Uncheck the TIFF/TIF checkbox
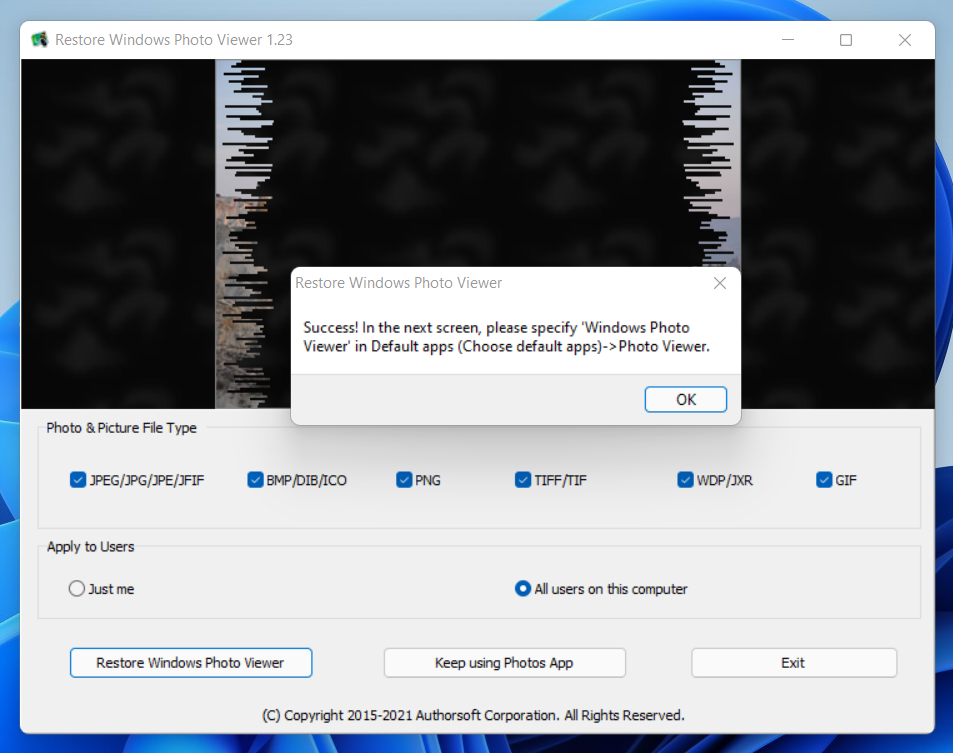 523,480
